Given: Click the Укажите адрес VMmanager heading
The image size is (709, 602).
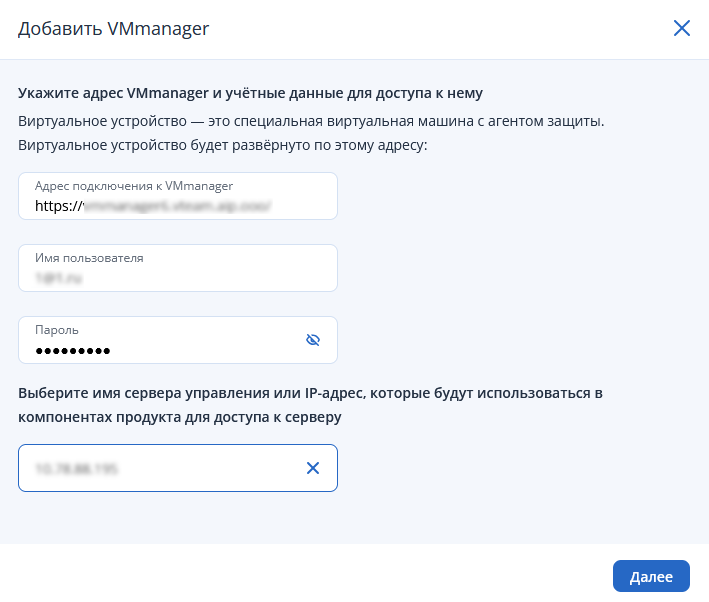Looking at the screenshot, I should [x=251, y=93].
